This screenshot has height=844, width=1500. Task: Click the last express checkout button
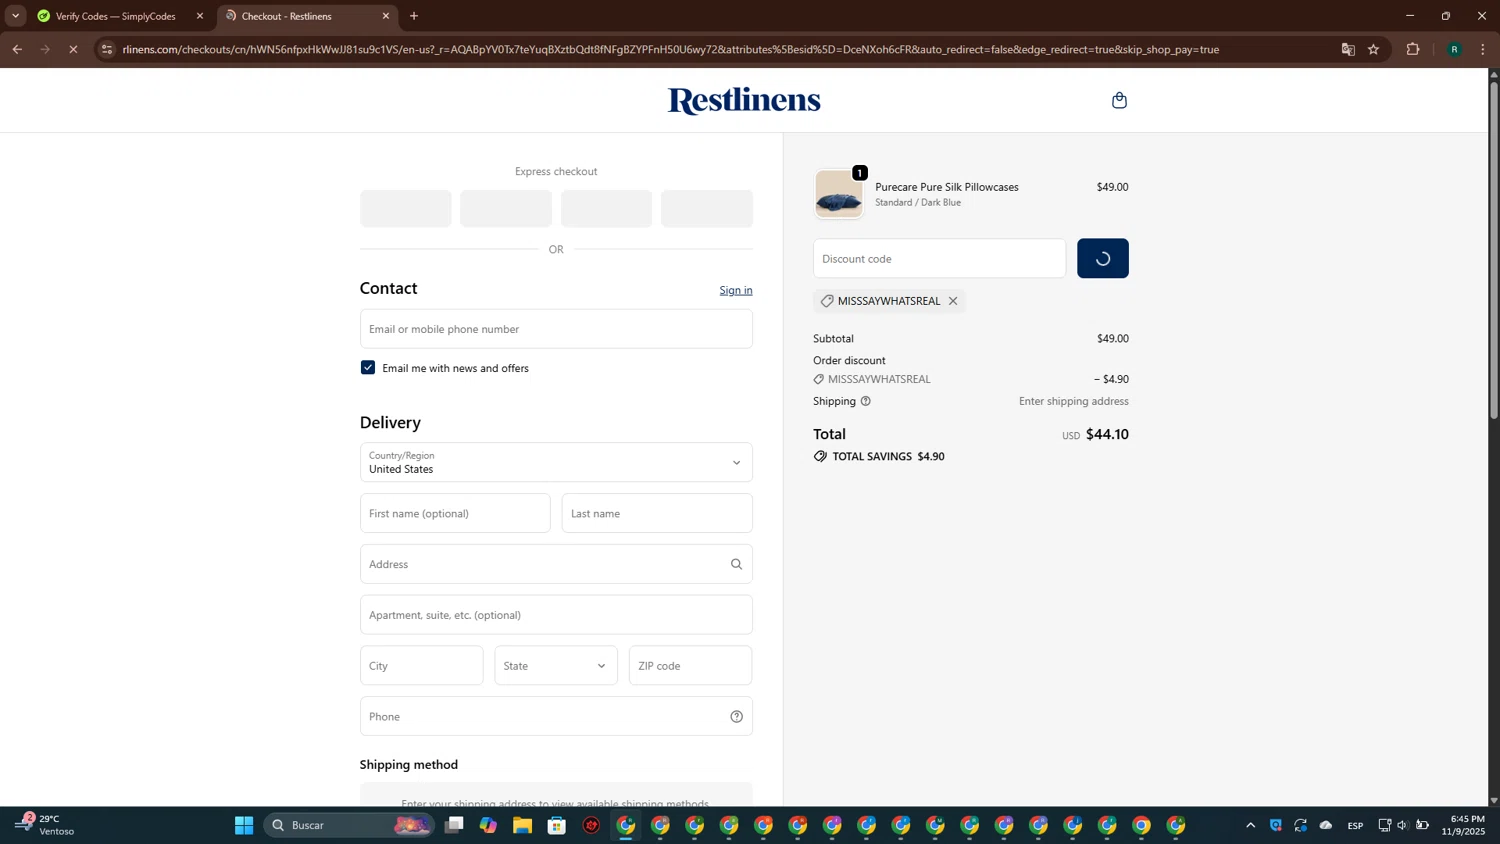(x=707, y=209)
